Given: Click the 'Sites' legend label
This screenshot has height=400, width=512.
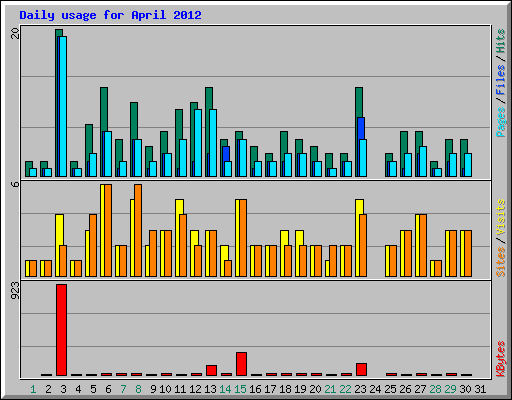Looking at the screenshot, I should tap(500, 262).
